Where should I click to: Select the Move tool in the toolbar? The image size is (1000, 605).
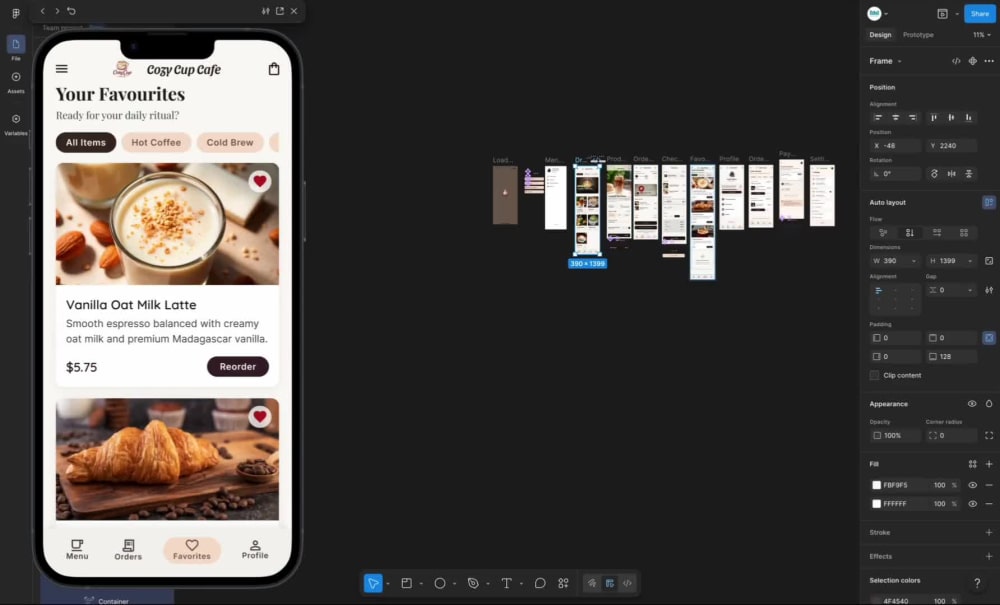click(373, 583)
